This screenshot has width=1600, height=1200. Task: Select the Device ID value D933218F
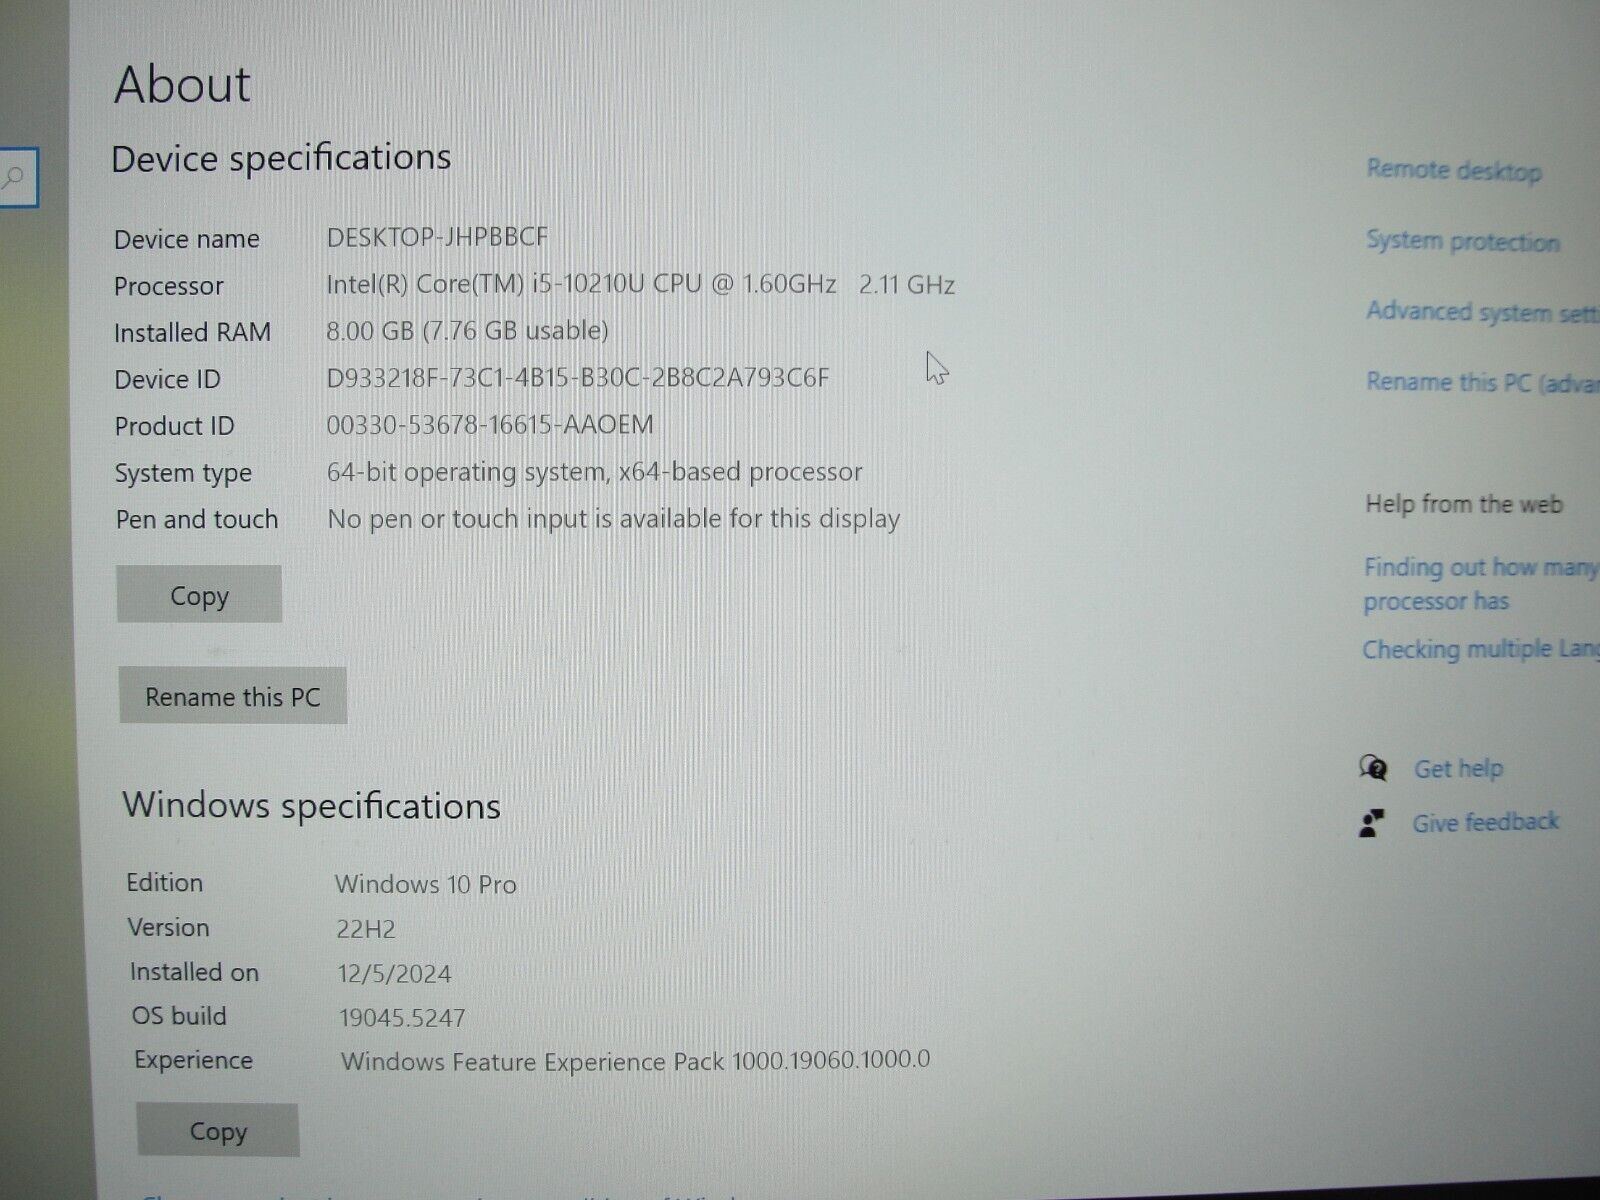(x=578, y=378)
